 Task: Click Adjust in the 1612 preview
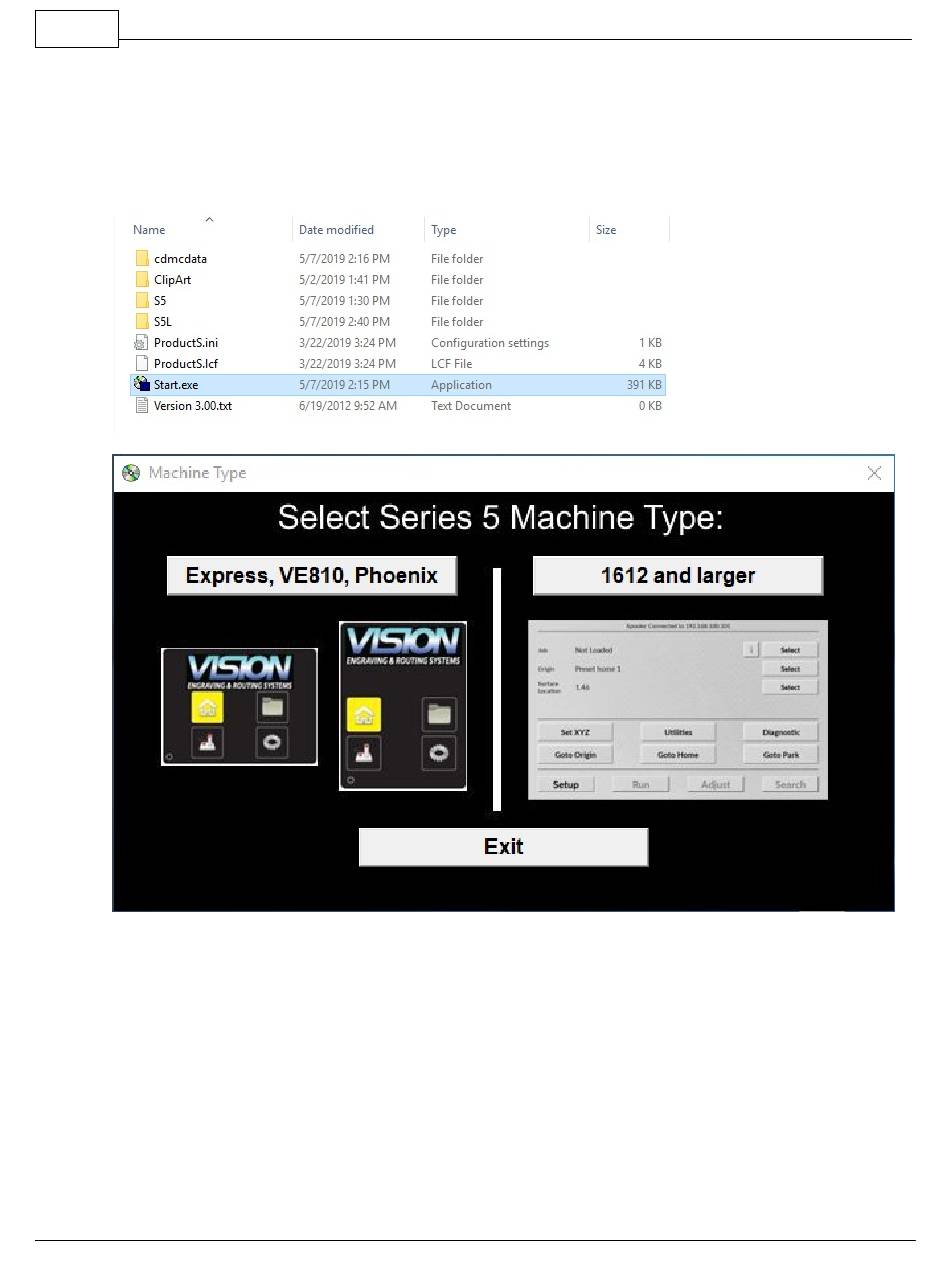coord(716,785)
